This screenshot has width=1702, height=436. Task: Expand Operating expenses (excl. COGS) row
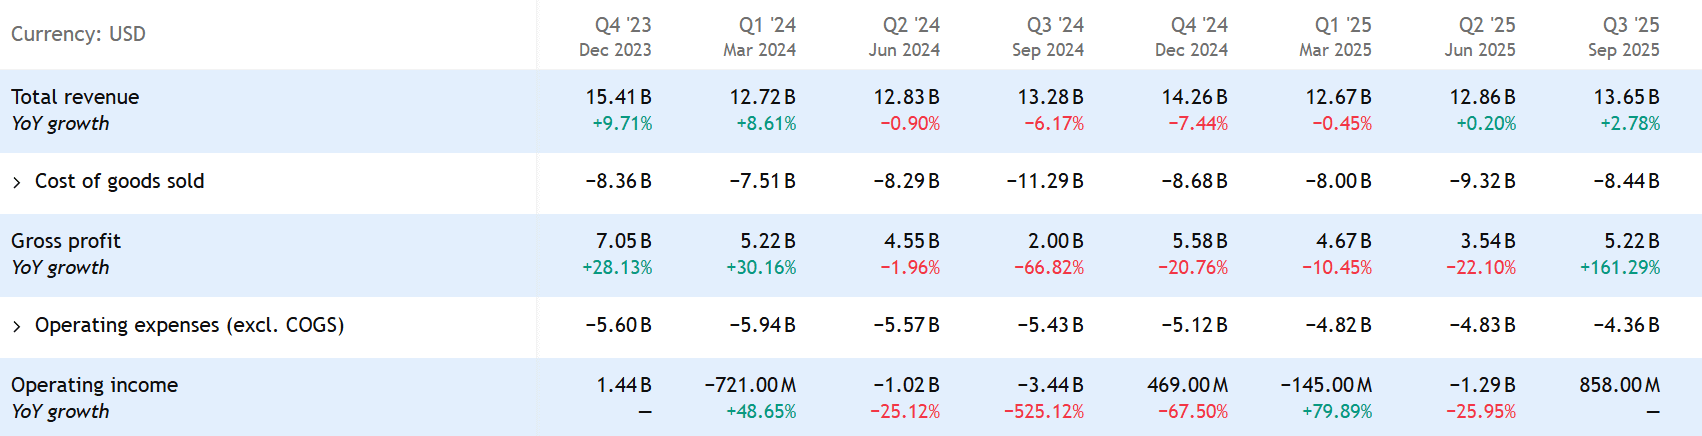coord(17,326)
